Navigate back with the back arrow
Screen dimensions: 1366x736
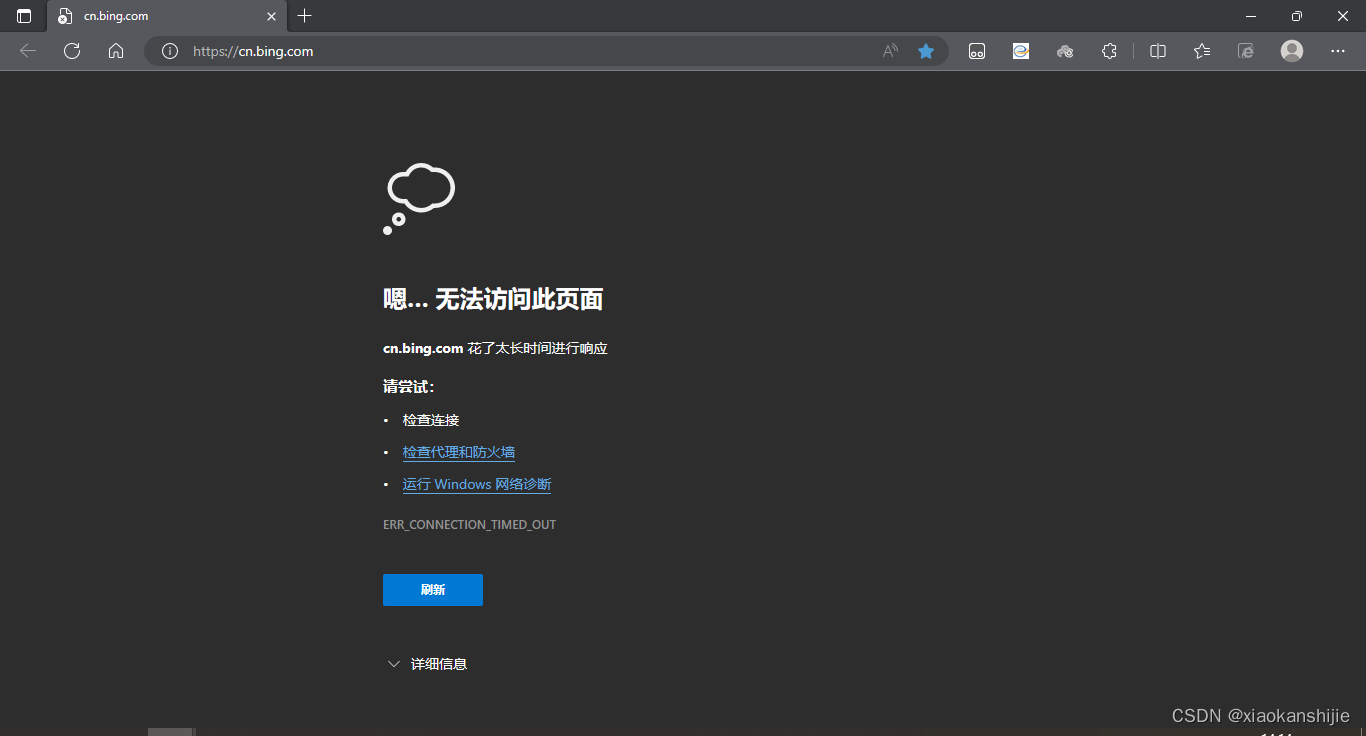tap(27, 51)
